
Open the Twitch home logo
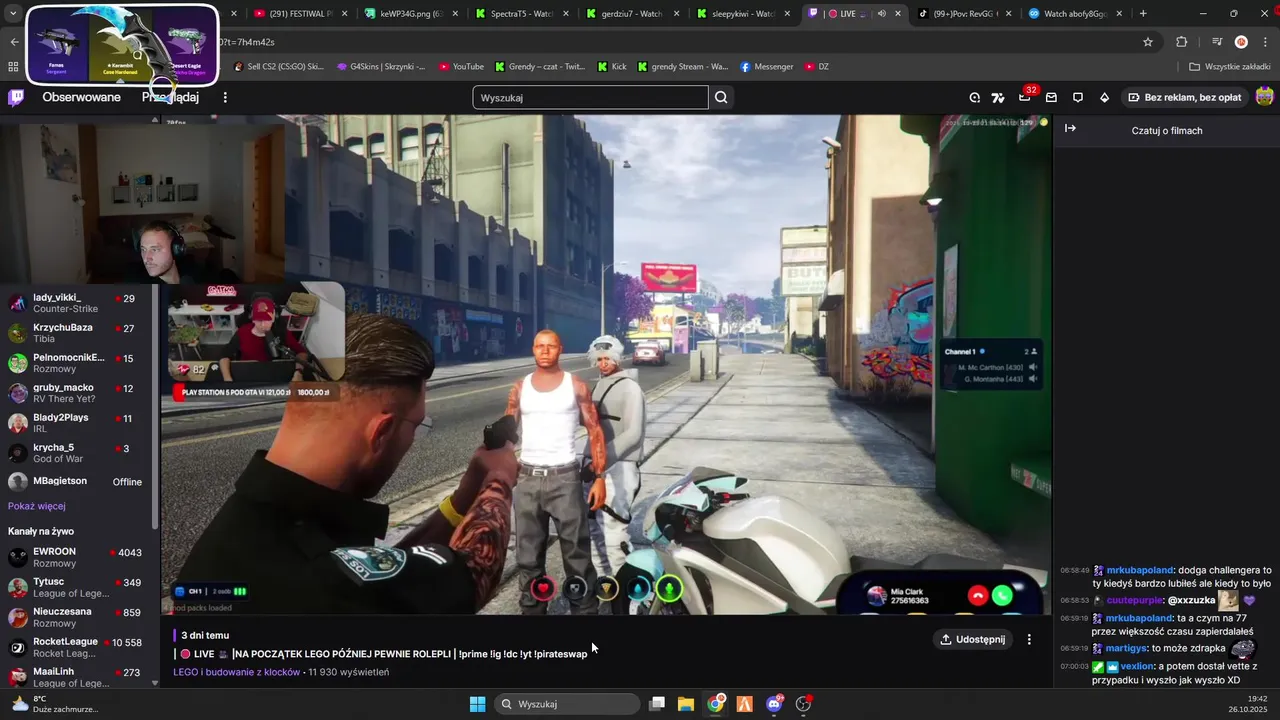click(16, 97)
